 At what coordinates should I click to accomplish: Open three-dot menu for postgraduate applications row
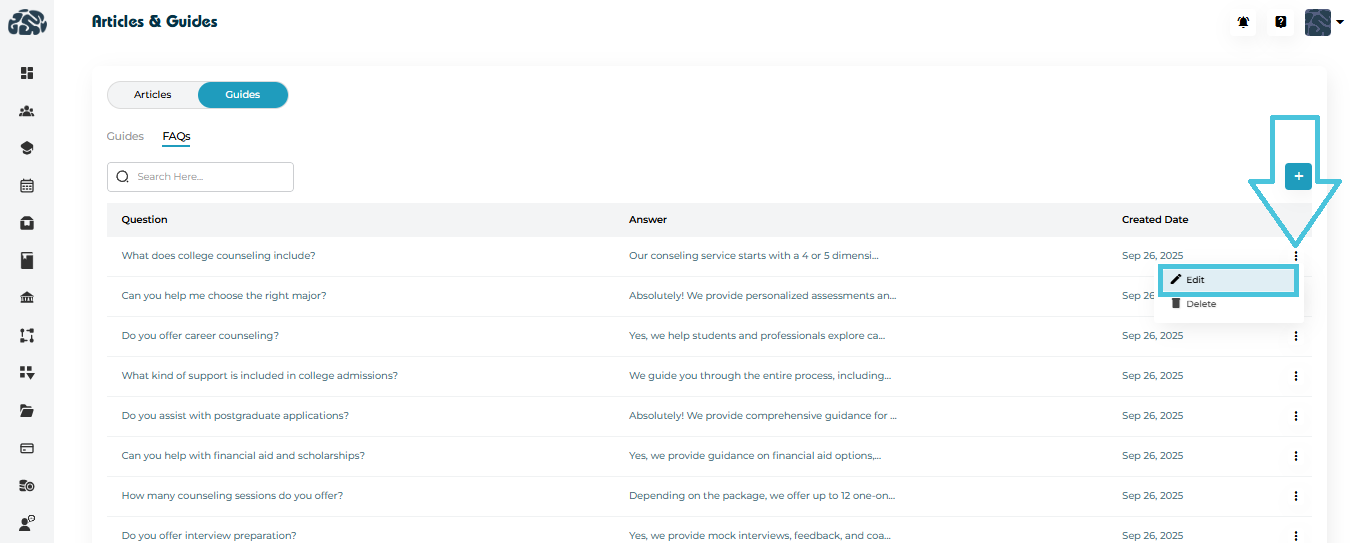(1295, 416)
